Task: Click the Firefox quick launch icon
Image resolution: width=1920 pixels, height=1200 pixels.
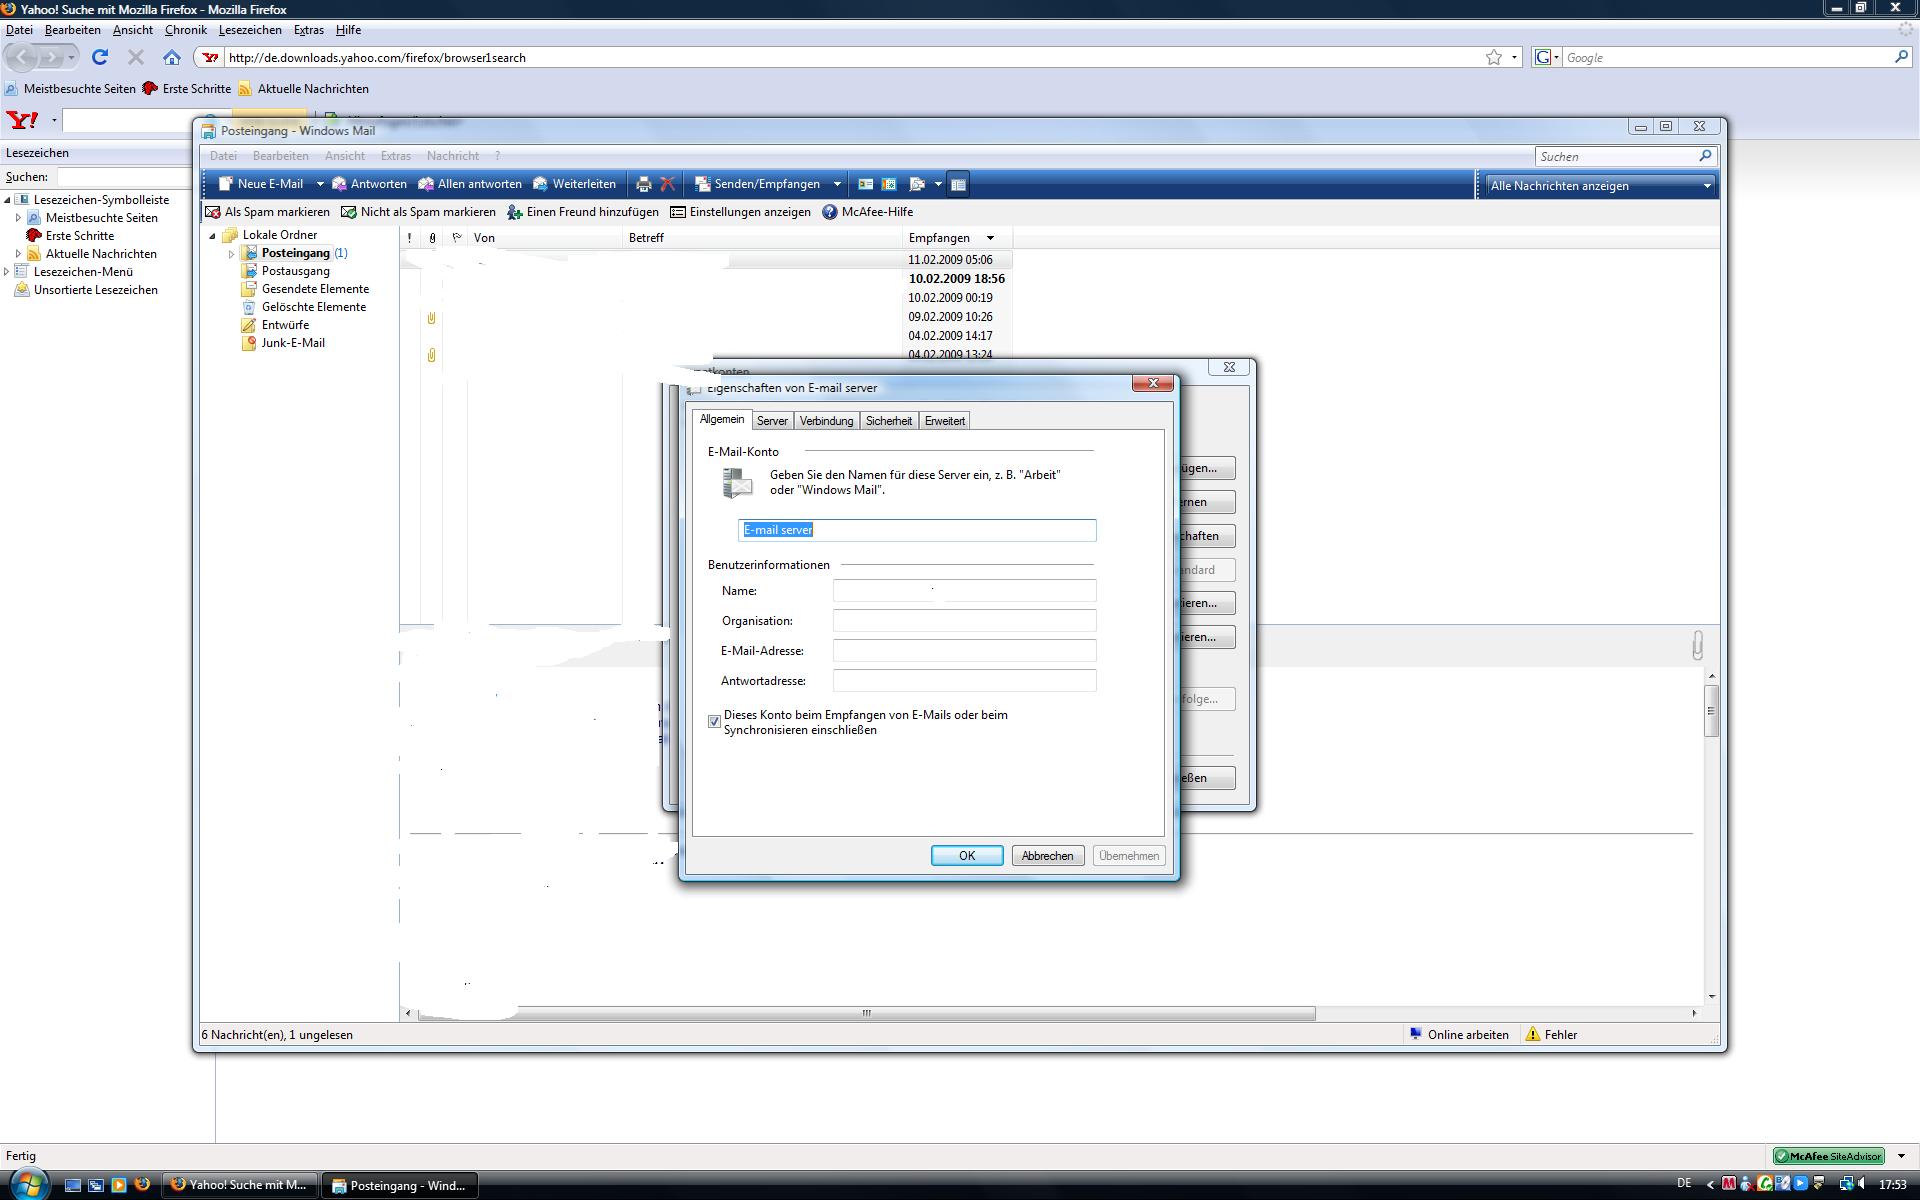Action: click(x=142, y=1184)
